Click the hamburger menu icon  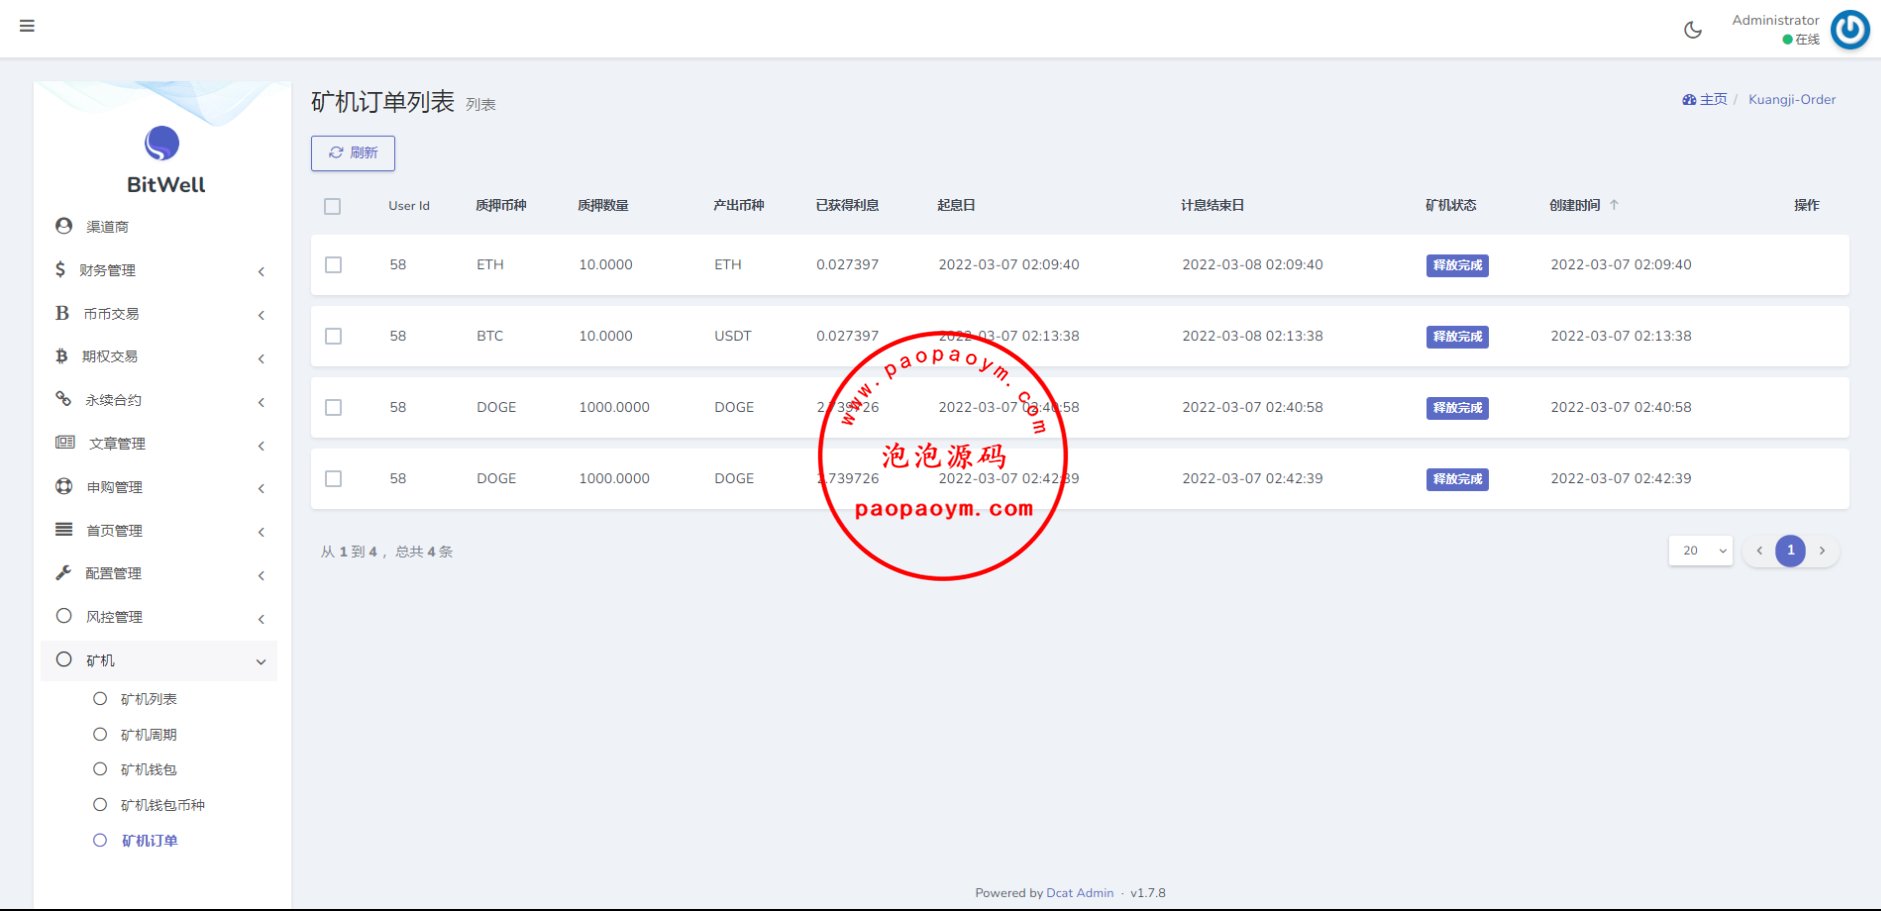(27, 26)
